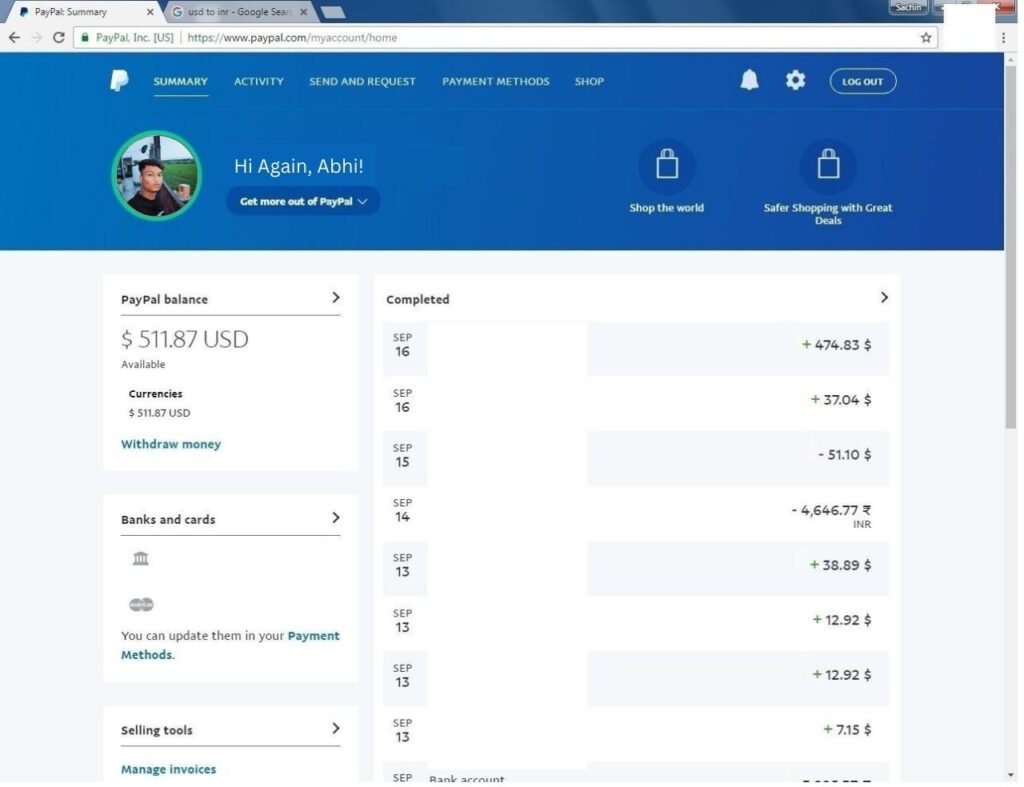
Task: Click the browser forward arrow
Action: tap(37, 38)
